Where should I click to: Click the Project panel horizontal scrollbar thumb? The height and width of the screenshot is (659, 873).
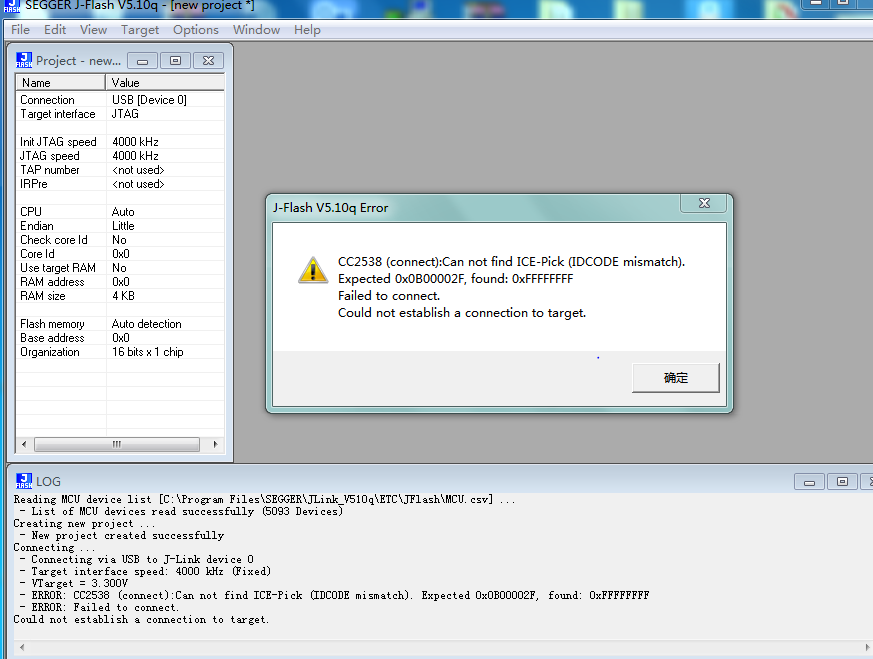117,444
